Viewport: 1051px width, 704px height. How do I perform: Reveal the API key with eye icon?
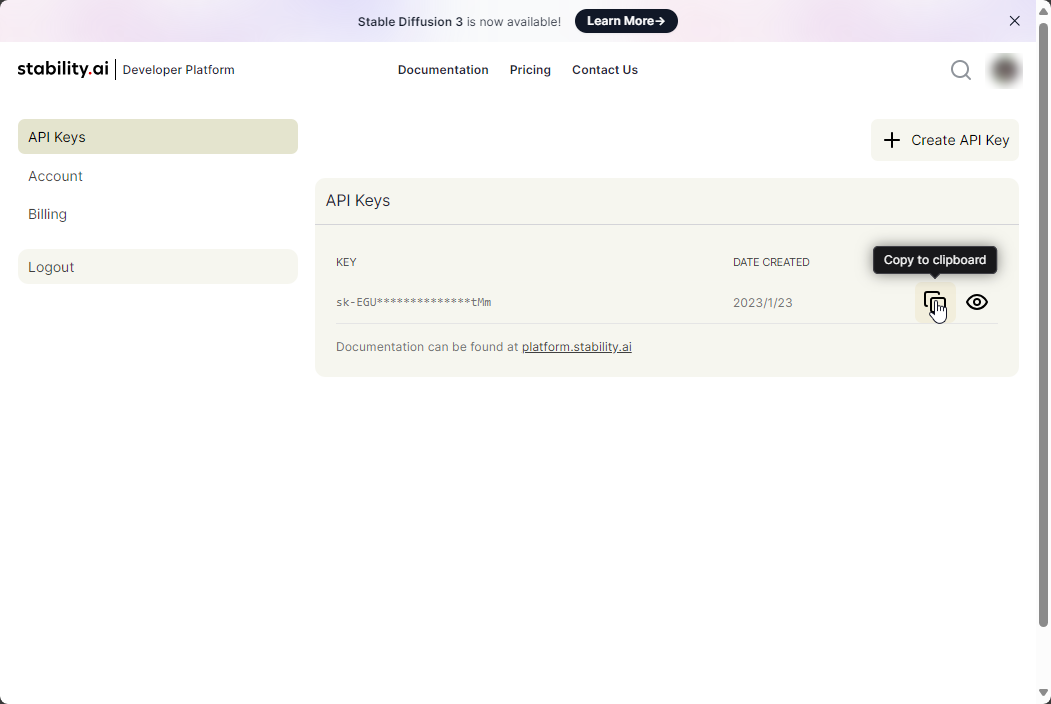[977, 302]
